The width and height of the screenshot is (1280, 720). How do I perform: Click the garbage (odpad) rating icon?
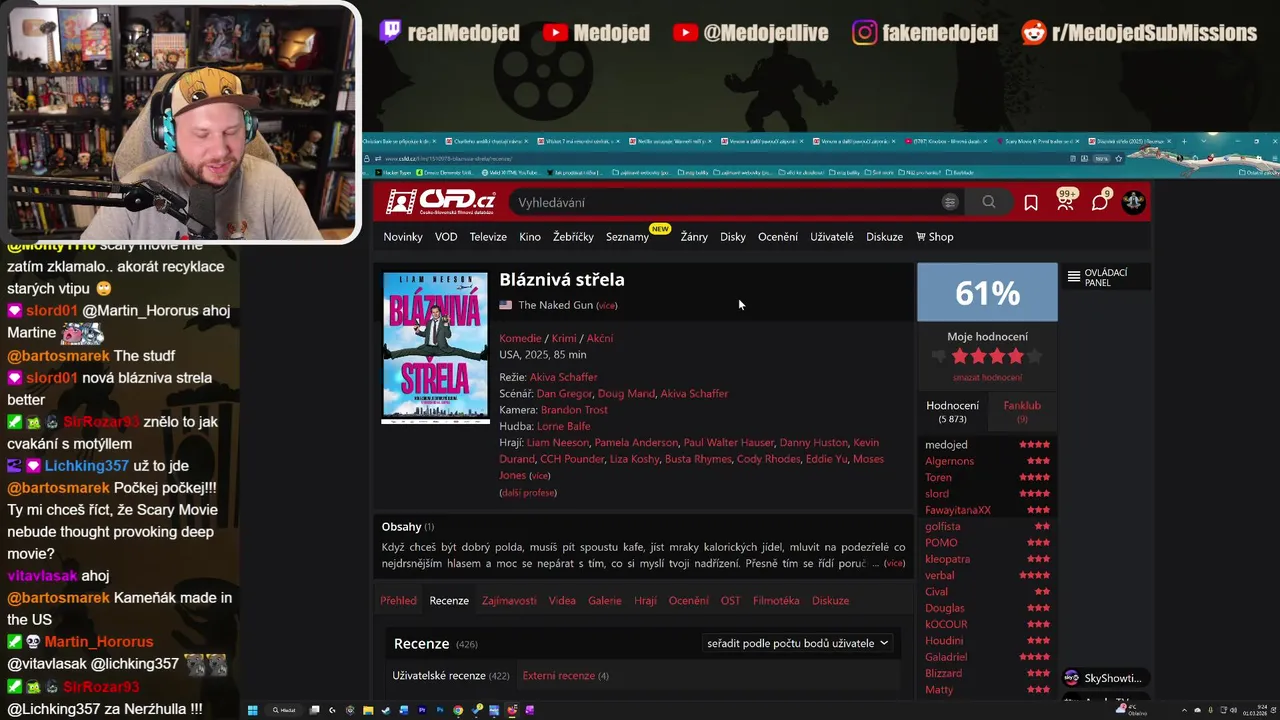[939, 356]
